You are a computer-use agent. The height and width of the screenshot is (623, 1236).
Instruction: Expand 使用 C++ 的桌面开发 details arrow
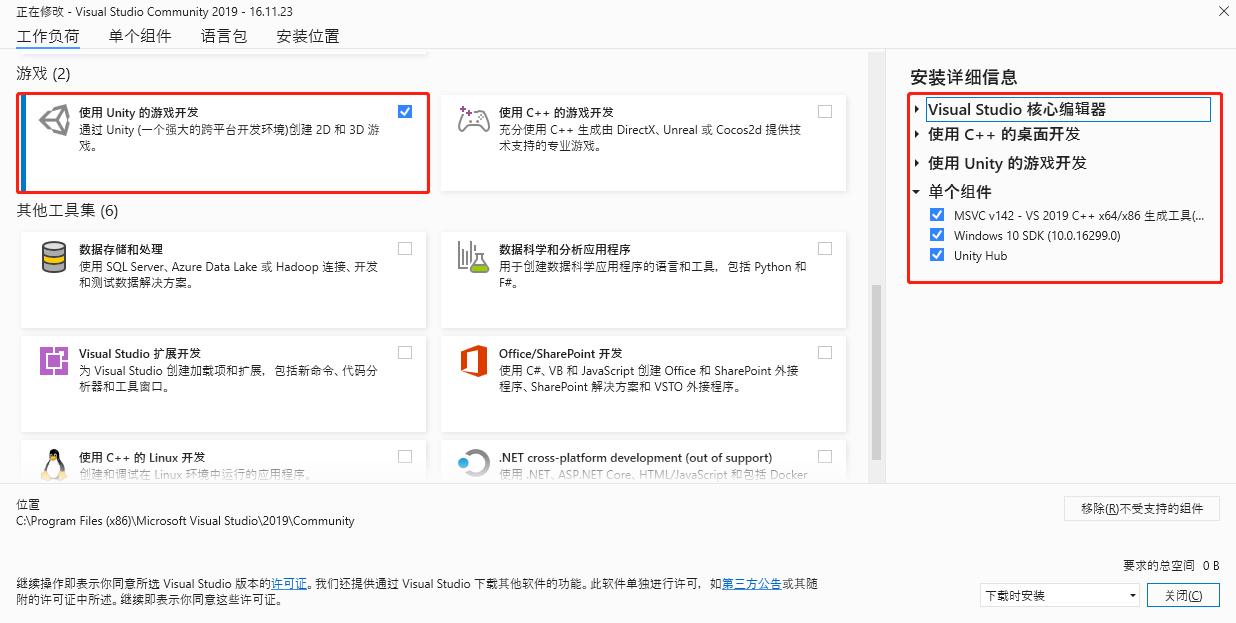point(917,134)
